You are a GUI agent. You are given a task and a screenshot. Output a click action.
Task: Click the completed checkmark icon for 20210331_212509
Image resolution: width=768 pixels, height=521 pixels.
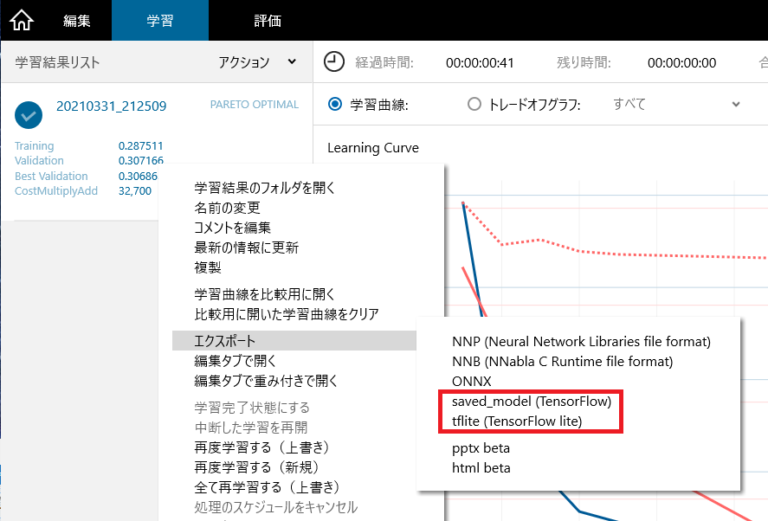coord(28,115)
